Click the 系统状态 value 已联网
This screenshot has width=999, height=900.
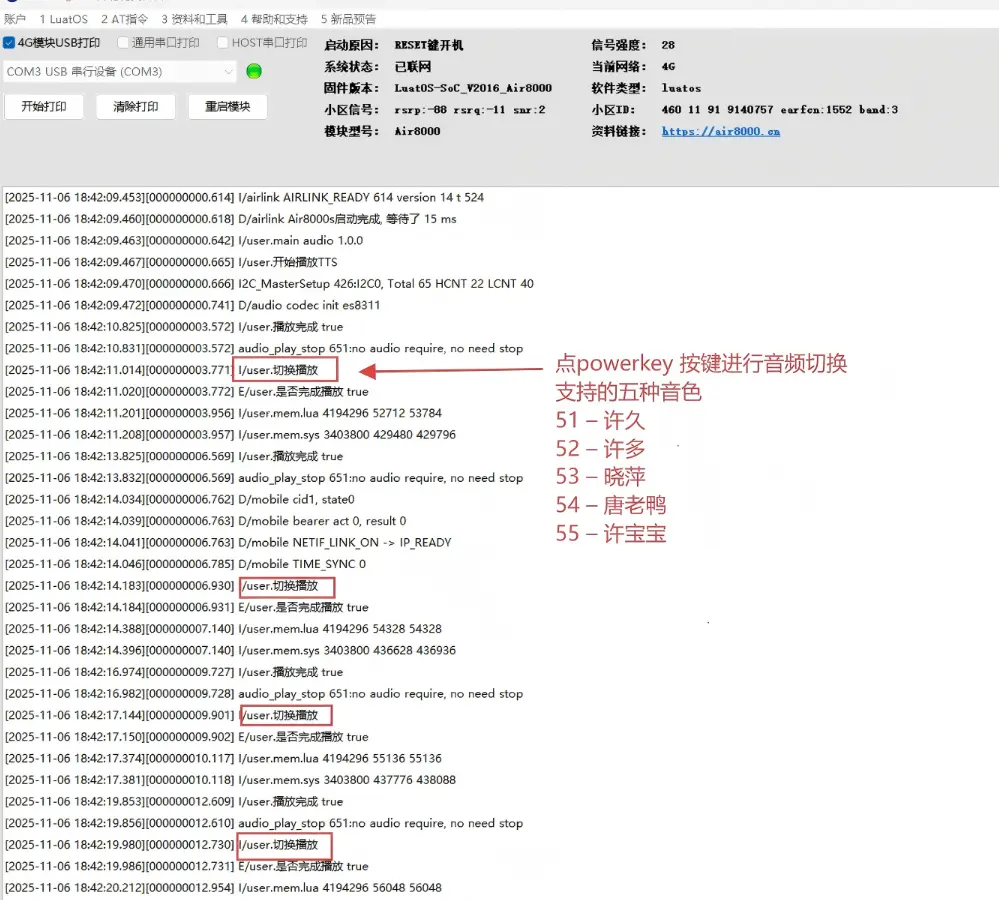pos(413,66)
